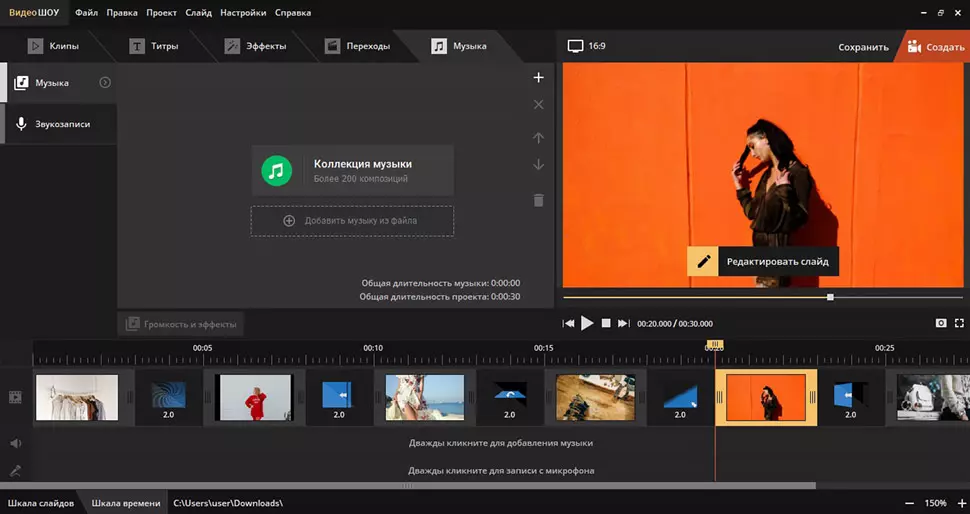Go back to the previous slide

click(x=569, y=323)
